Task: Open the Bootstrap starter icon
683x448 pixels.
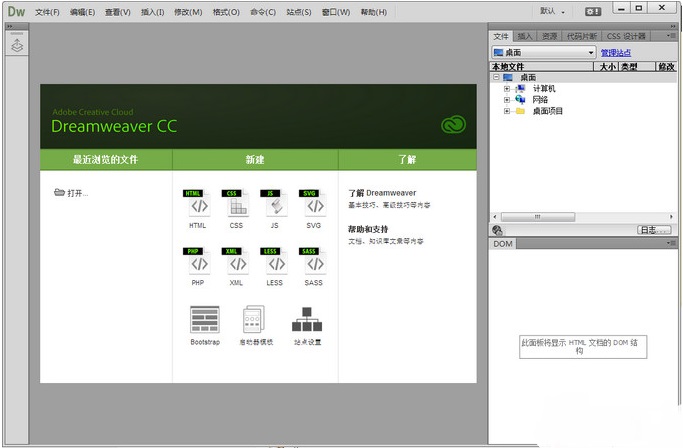Action: (204, 320)
